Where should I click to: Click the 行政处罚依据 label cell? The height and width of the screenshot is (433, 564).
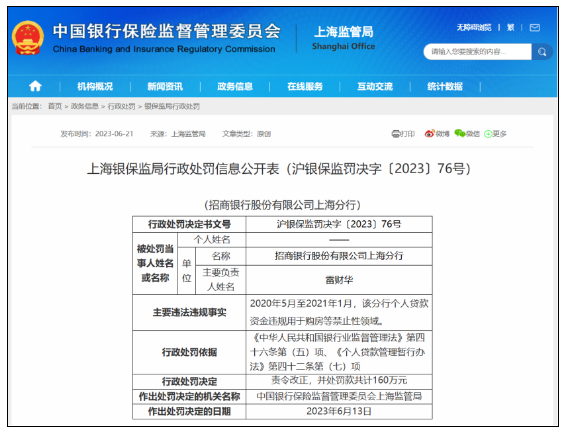(189, 352)
